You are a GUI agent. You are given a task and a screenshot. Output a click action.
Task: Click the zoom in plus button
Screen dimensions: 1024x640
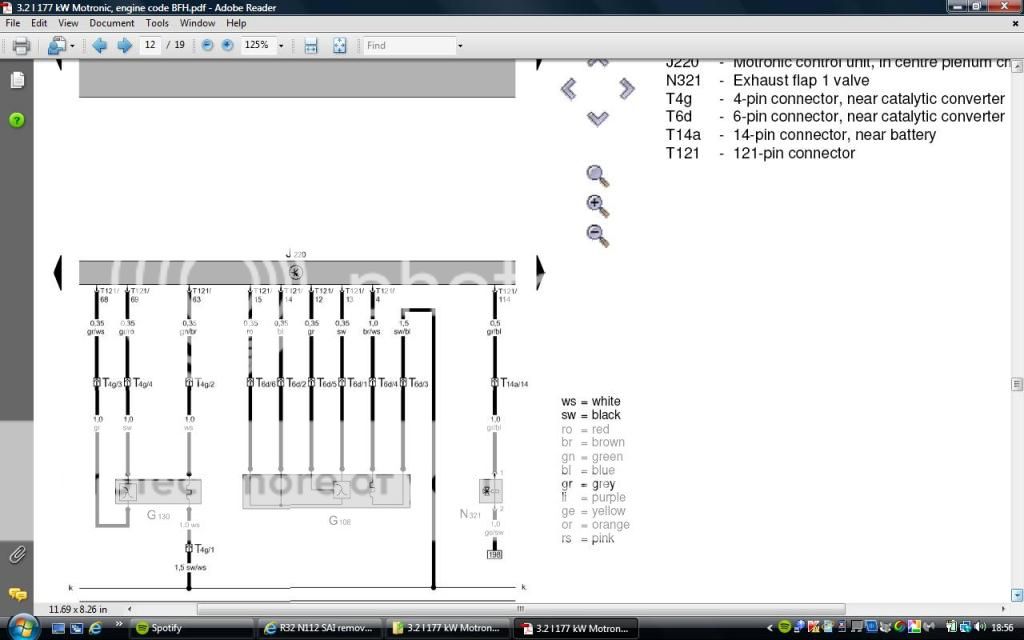click(227, 46)
